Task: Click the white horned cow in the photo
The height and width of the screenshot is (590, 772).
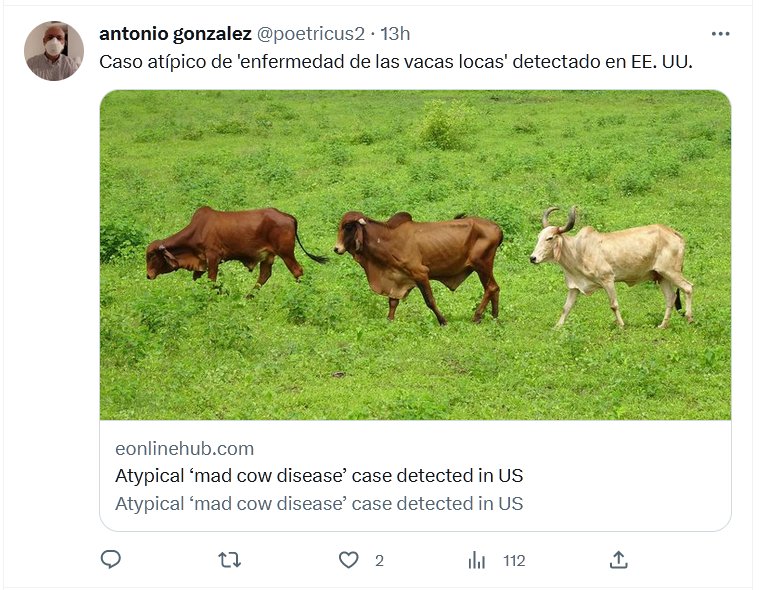Action: click(615, 260)
